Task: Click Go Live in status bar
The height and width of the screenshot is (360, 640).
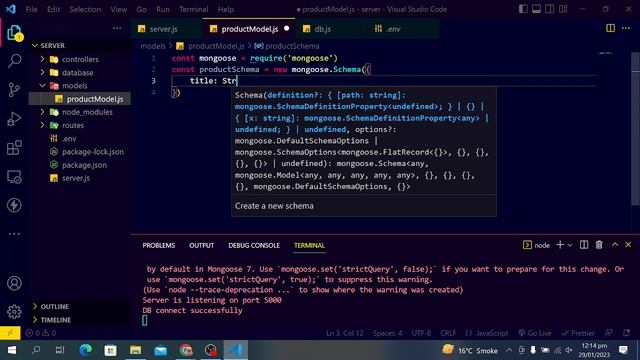Action: point(535,333)
